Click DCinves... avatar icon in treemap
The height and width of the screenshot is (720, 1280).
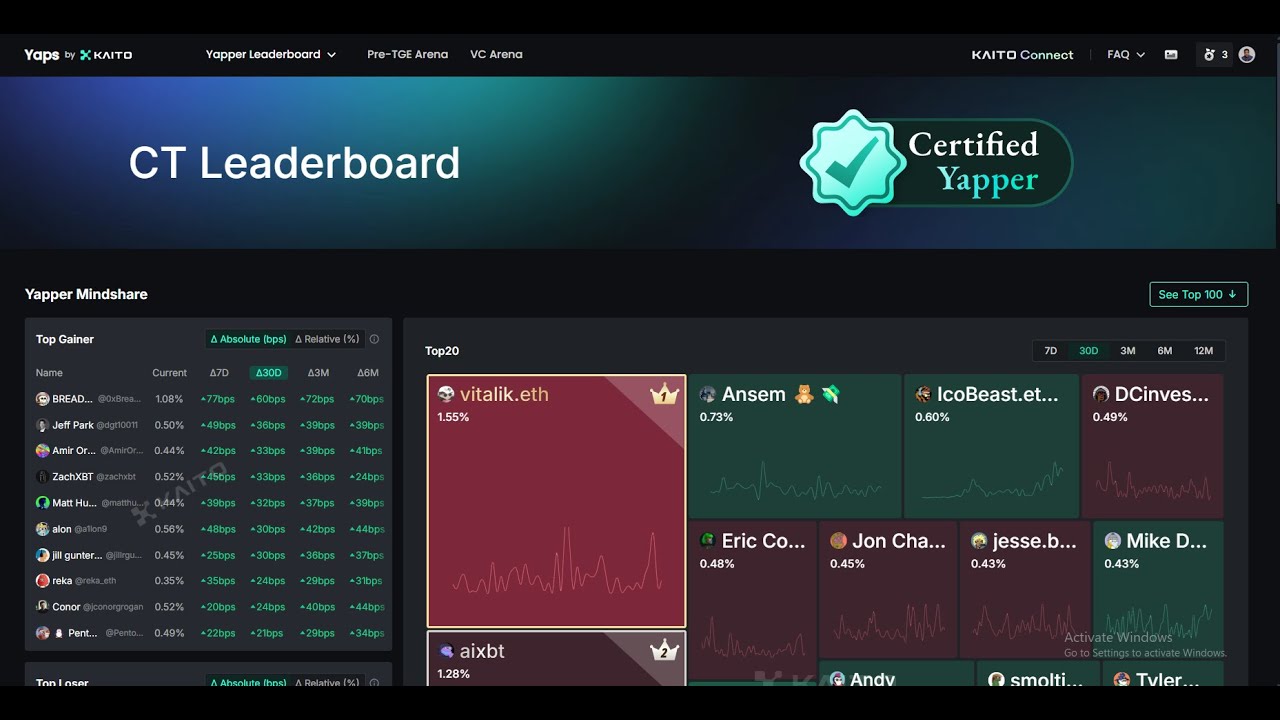click(x=1101, y=394)
